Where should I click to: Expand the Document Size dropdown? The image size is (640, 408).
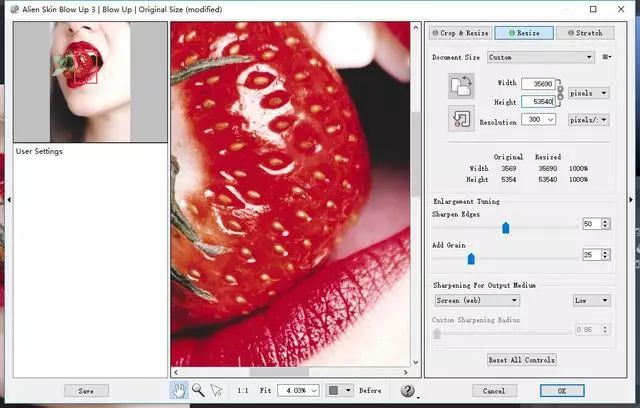click(x=541, y=57)
